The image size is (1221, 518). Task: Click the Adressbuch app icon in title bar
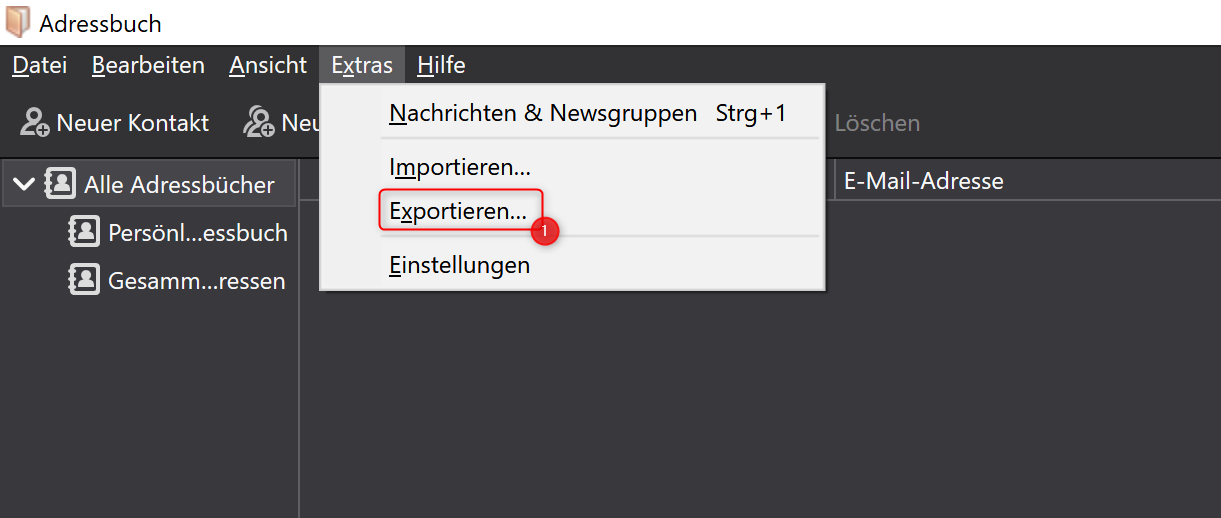(18, 22)
